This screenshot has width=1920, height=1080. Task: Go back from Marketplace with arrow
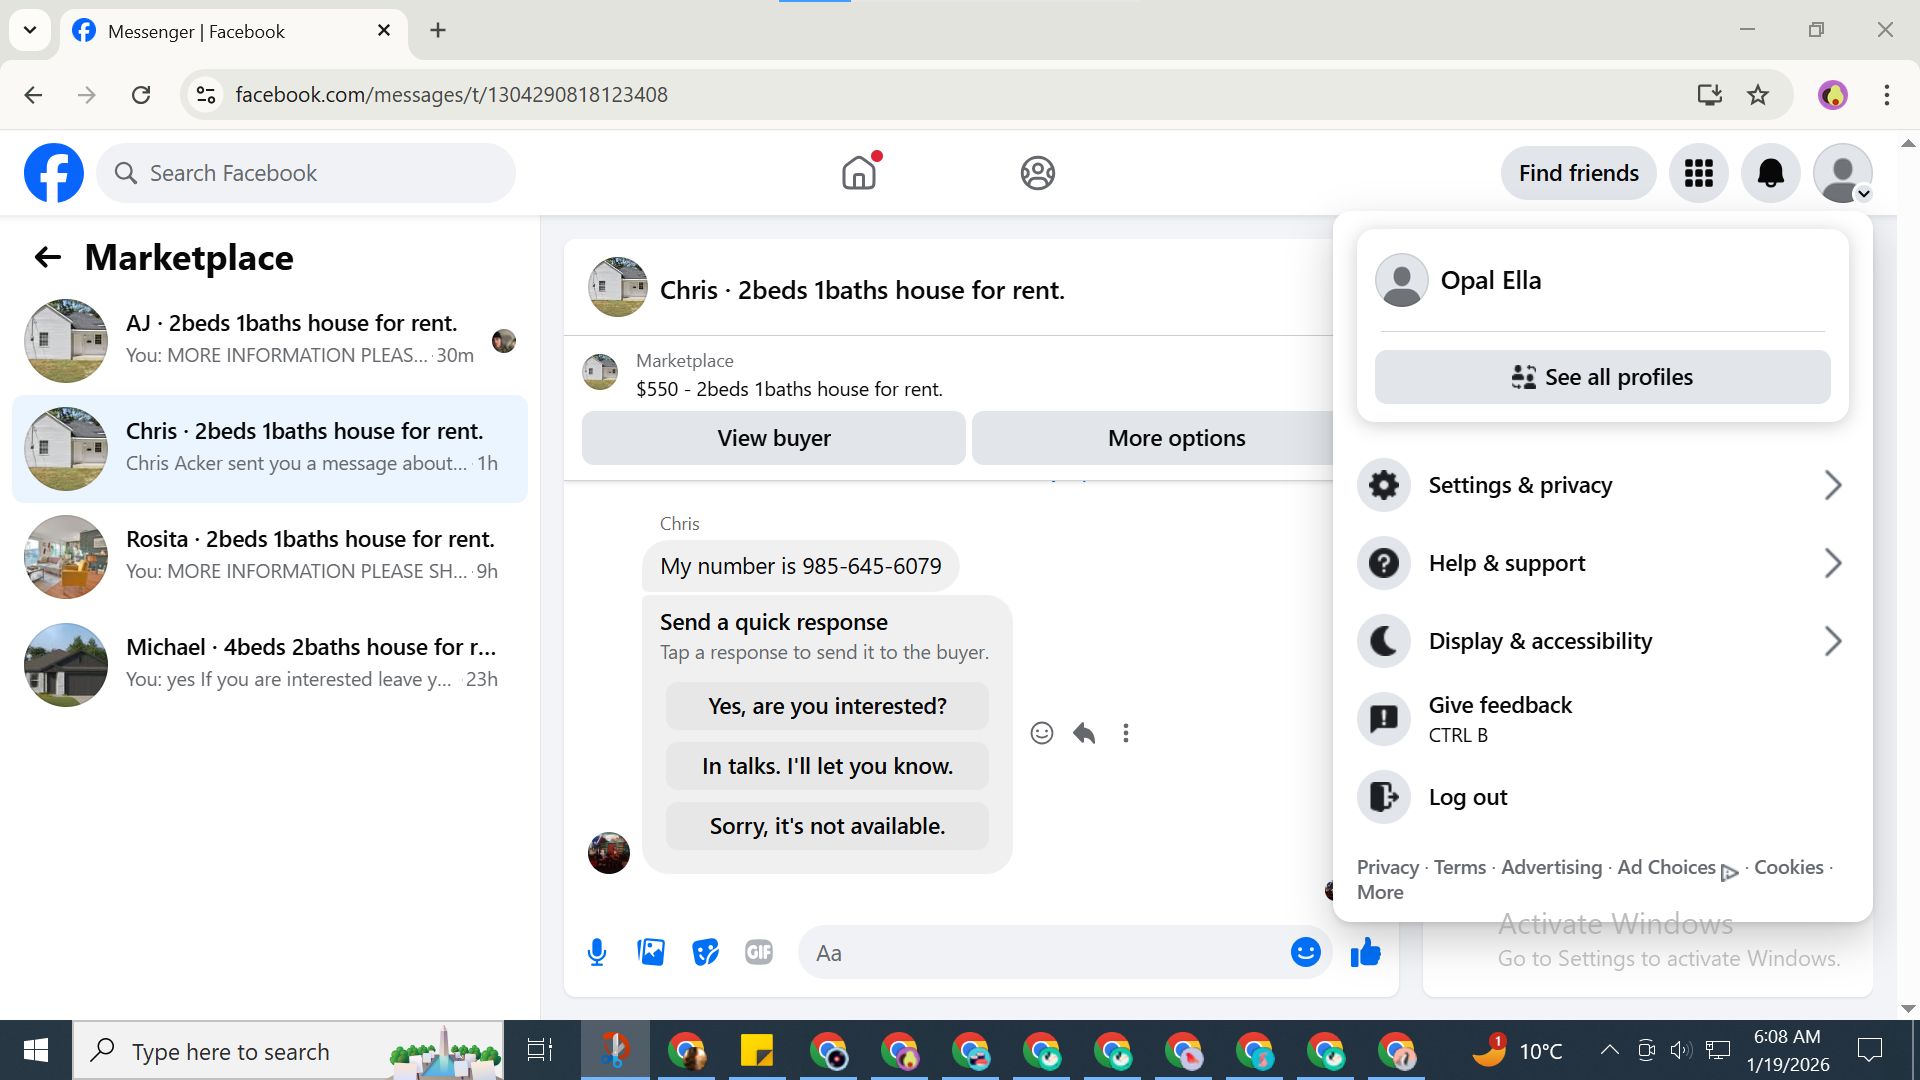48,258
